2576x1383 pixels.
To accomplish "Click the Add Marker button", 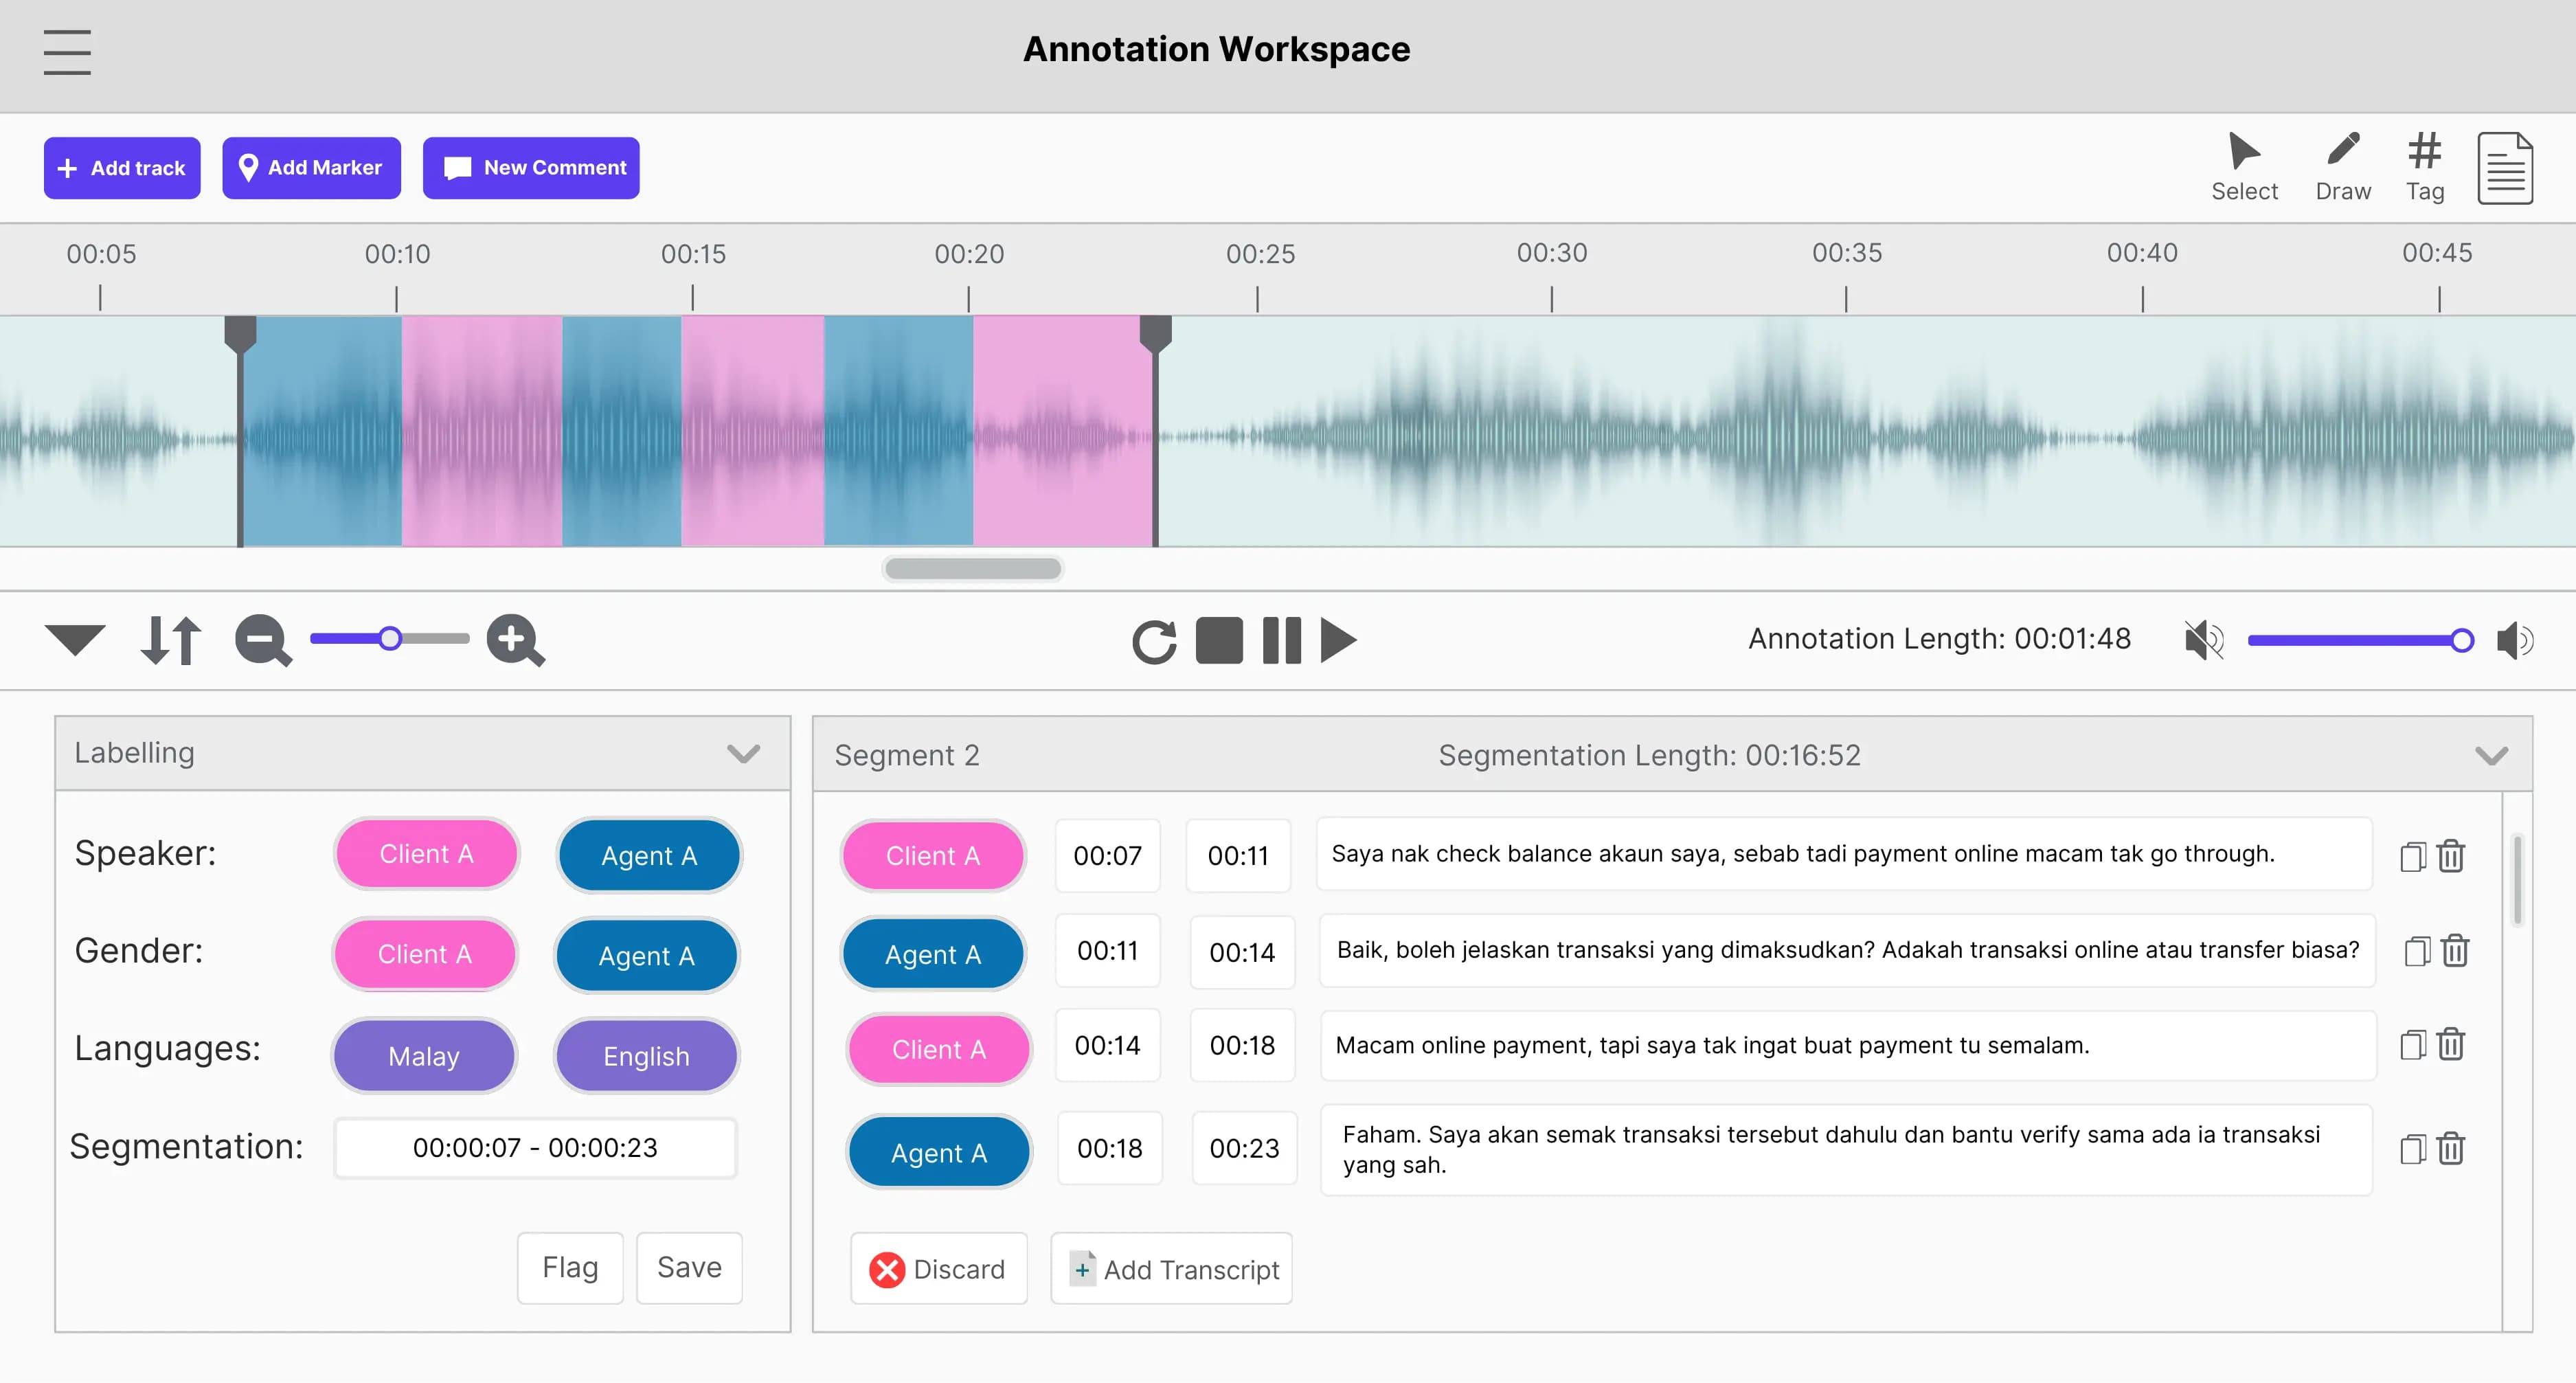I will click(311, 167).
